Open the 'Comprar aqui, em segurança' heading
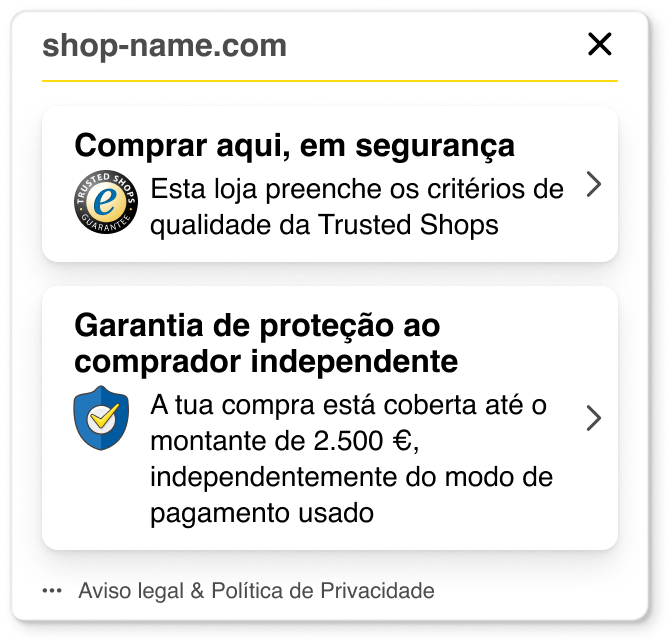This screenshot has width=672, height=644. [294, 146]
